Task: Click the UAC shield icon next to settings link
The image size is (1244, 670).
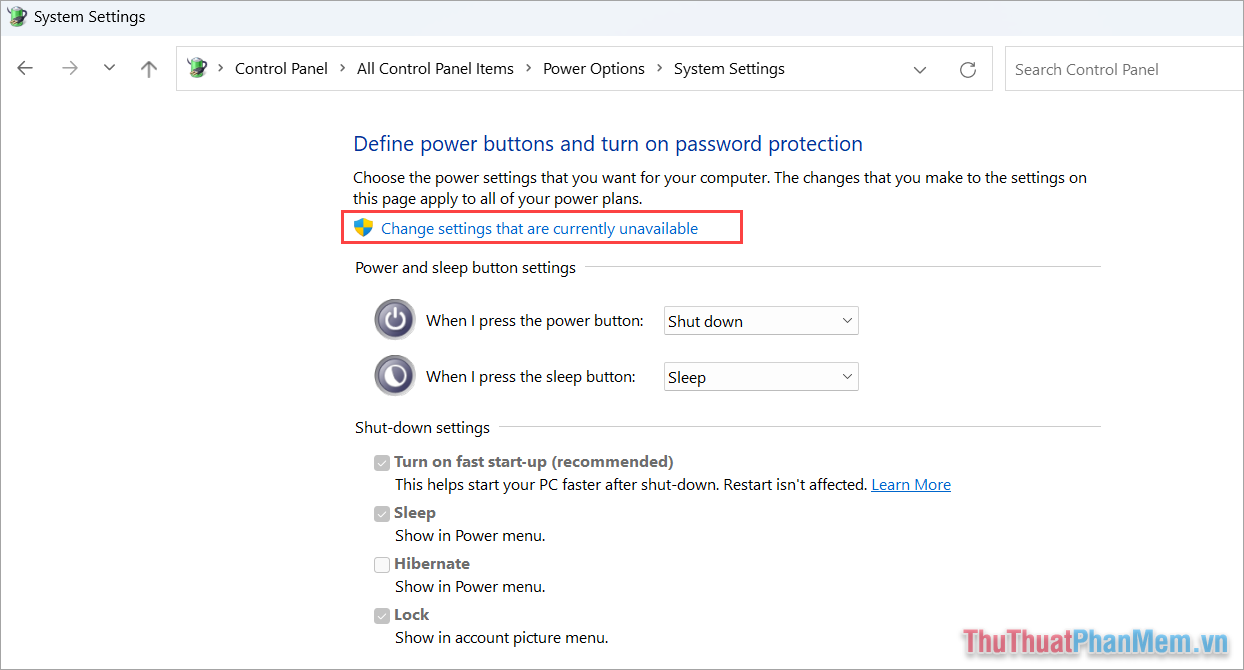Action: click(x=363, y=227)
